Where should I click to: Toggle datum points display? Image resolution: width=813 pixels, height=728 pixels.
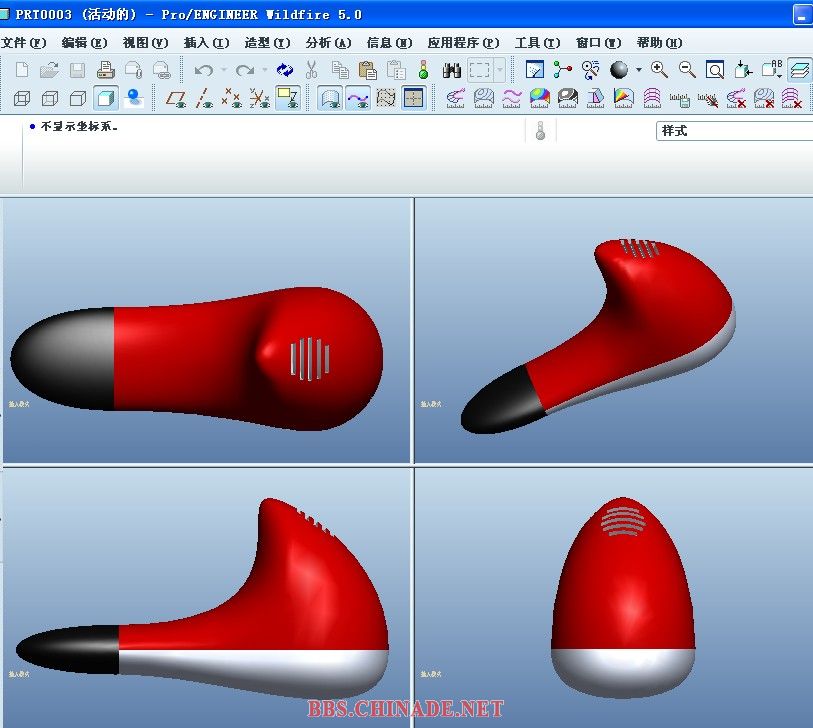click(232, 98)
